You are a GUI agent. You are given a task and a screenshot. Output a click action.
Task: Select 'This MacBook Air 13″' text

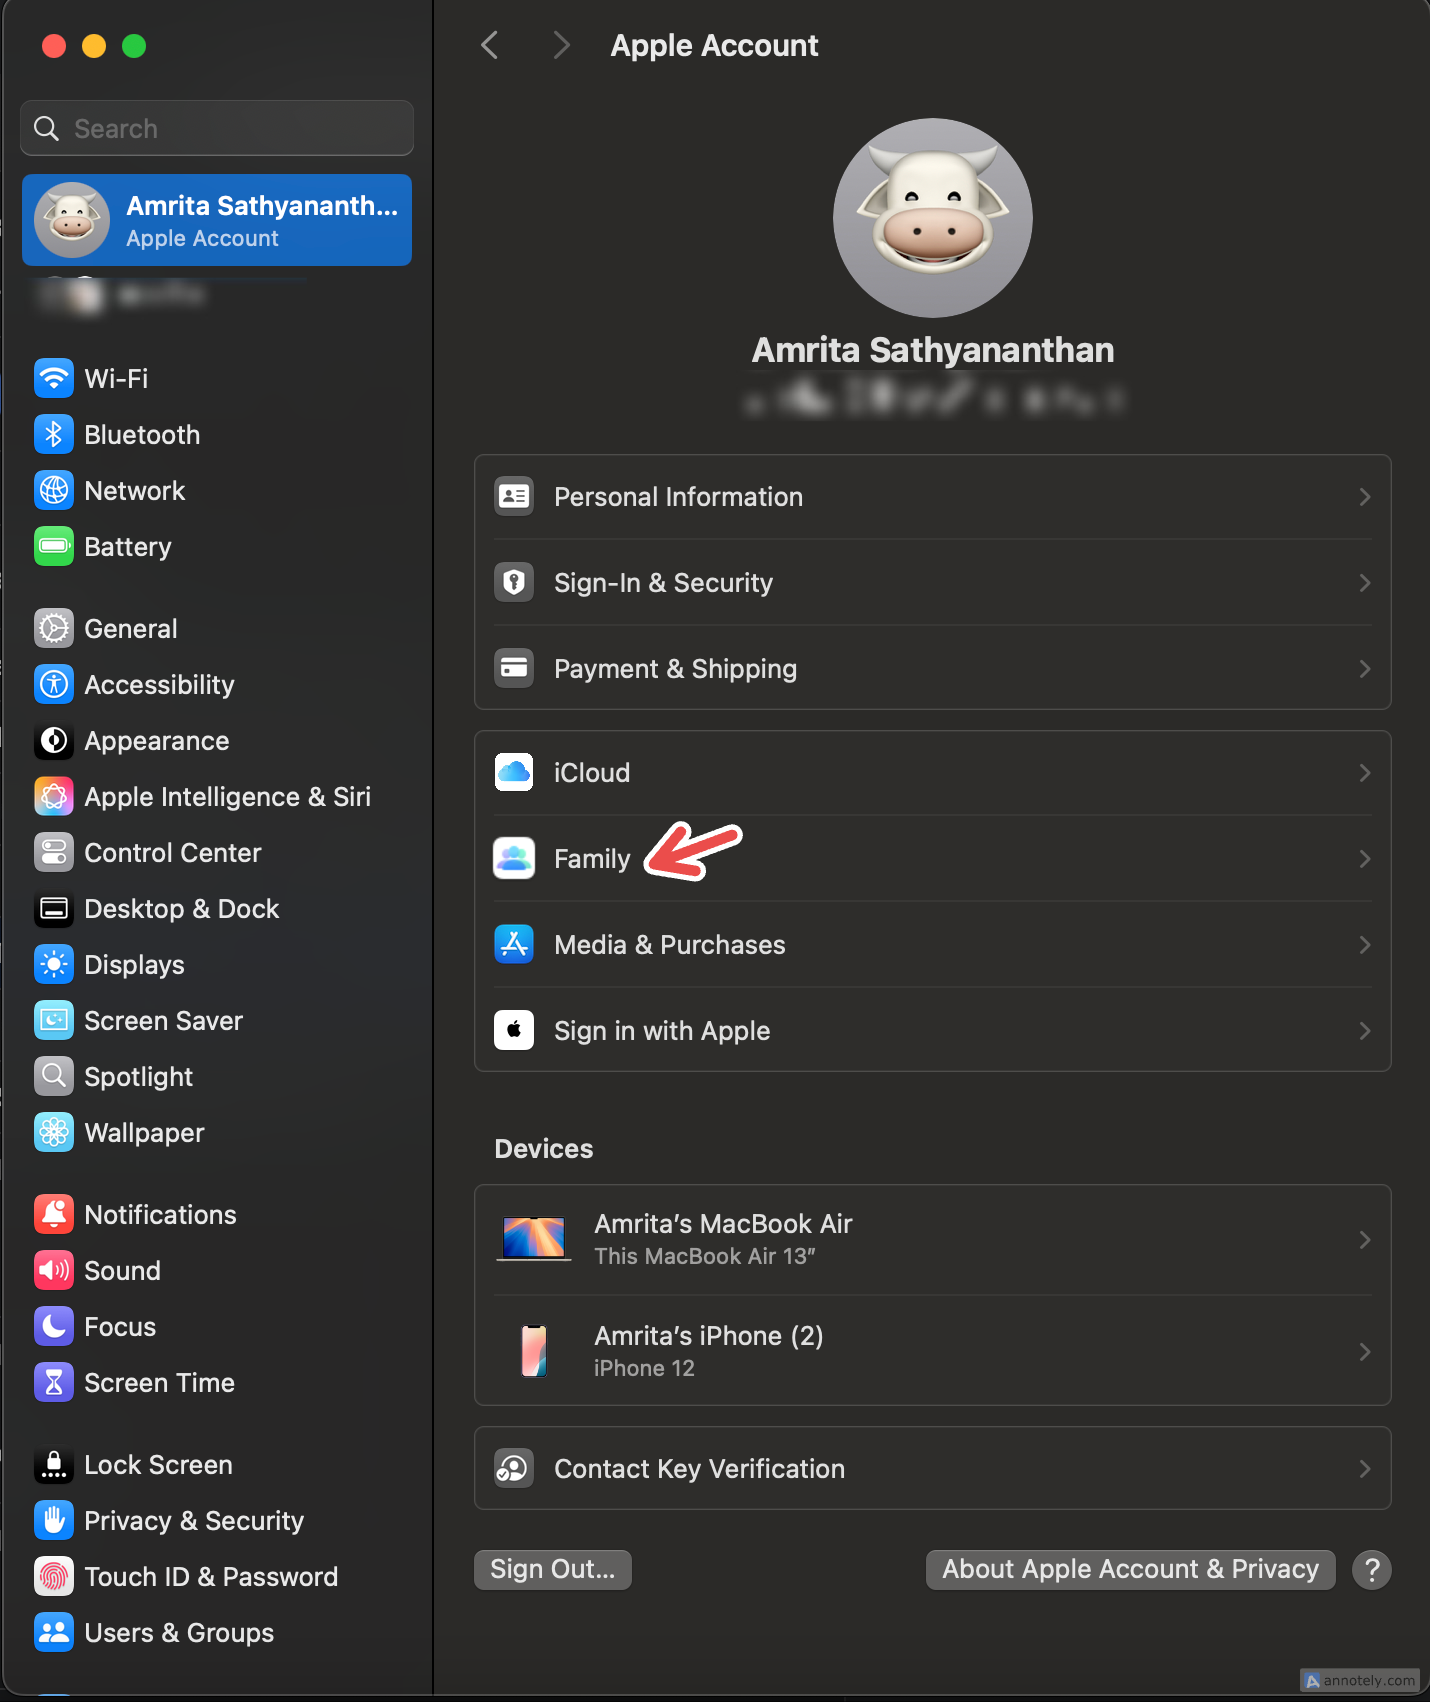click(x=705, y=1256)
